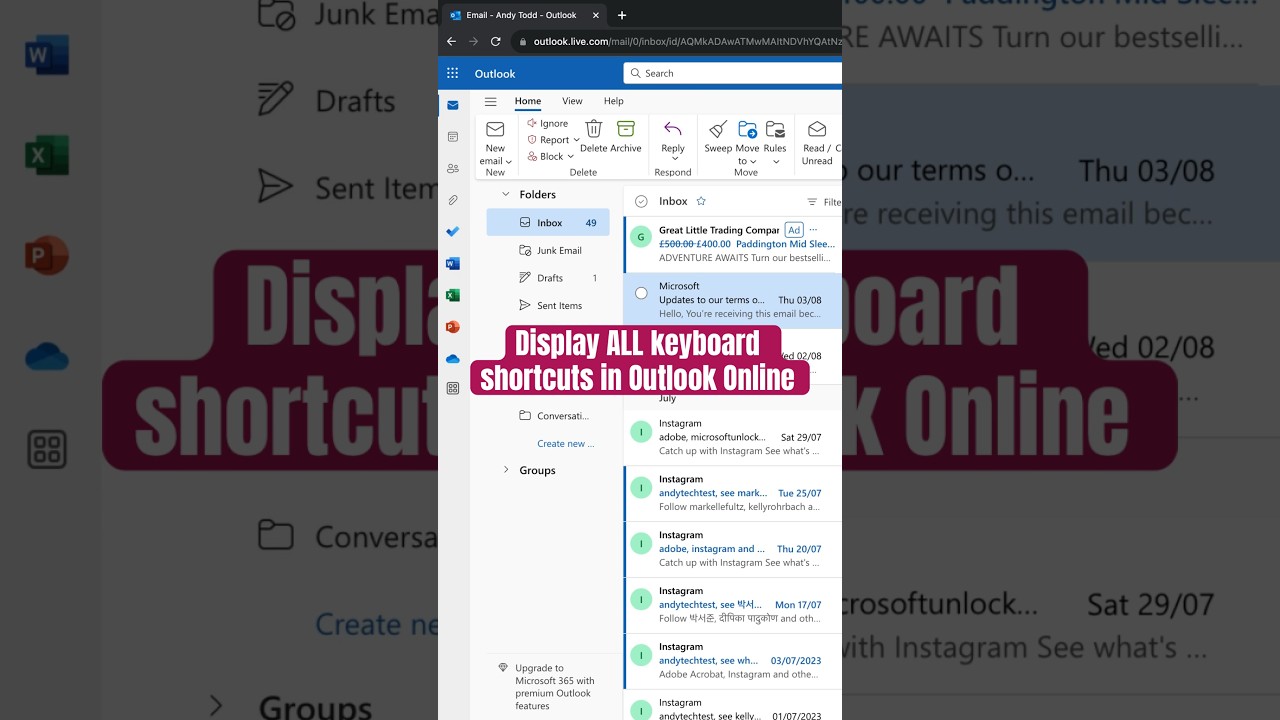Open the Move to dropdown arrow
This screenshot has height=720, width=1280.
(753, 161)
